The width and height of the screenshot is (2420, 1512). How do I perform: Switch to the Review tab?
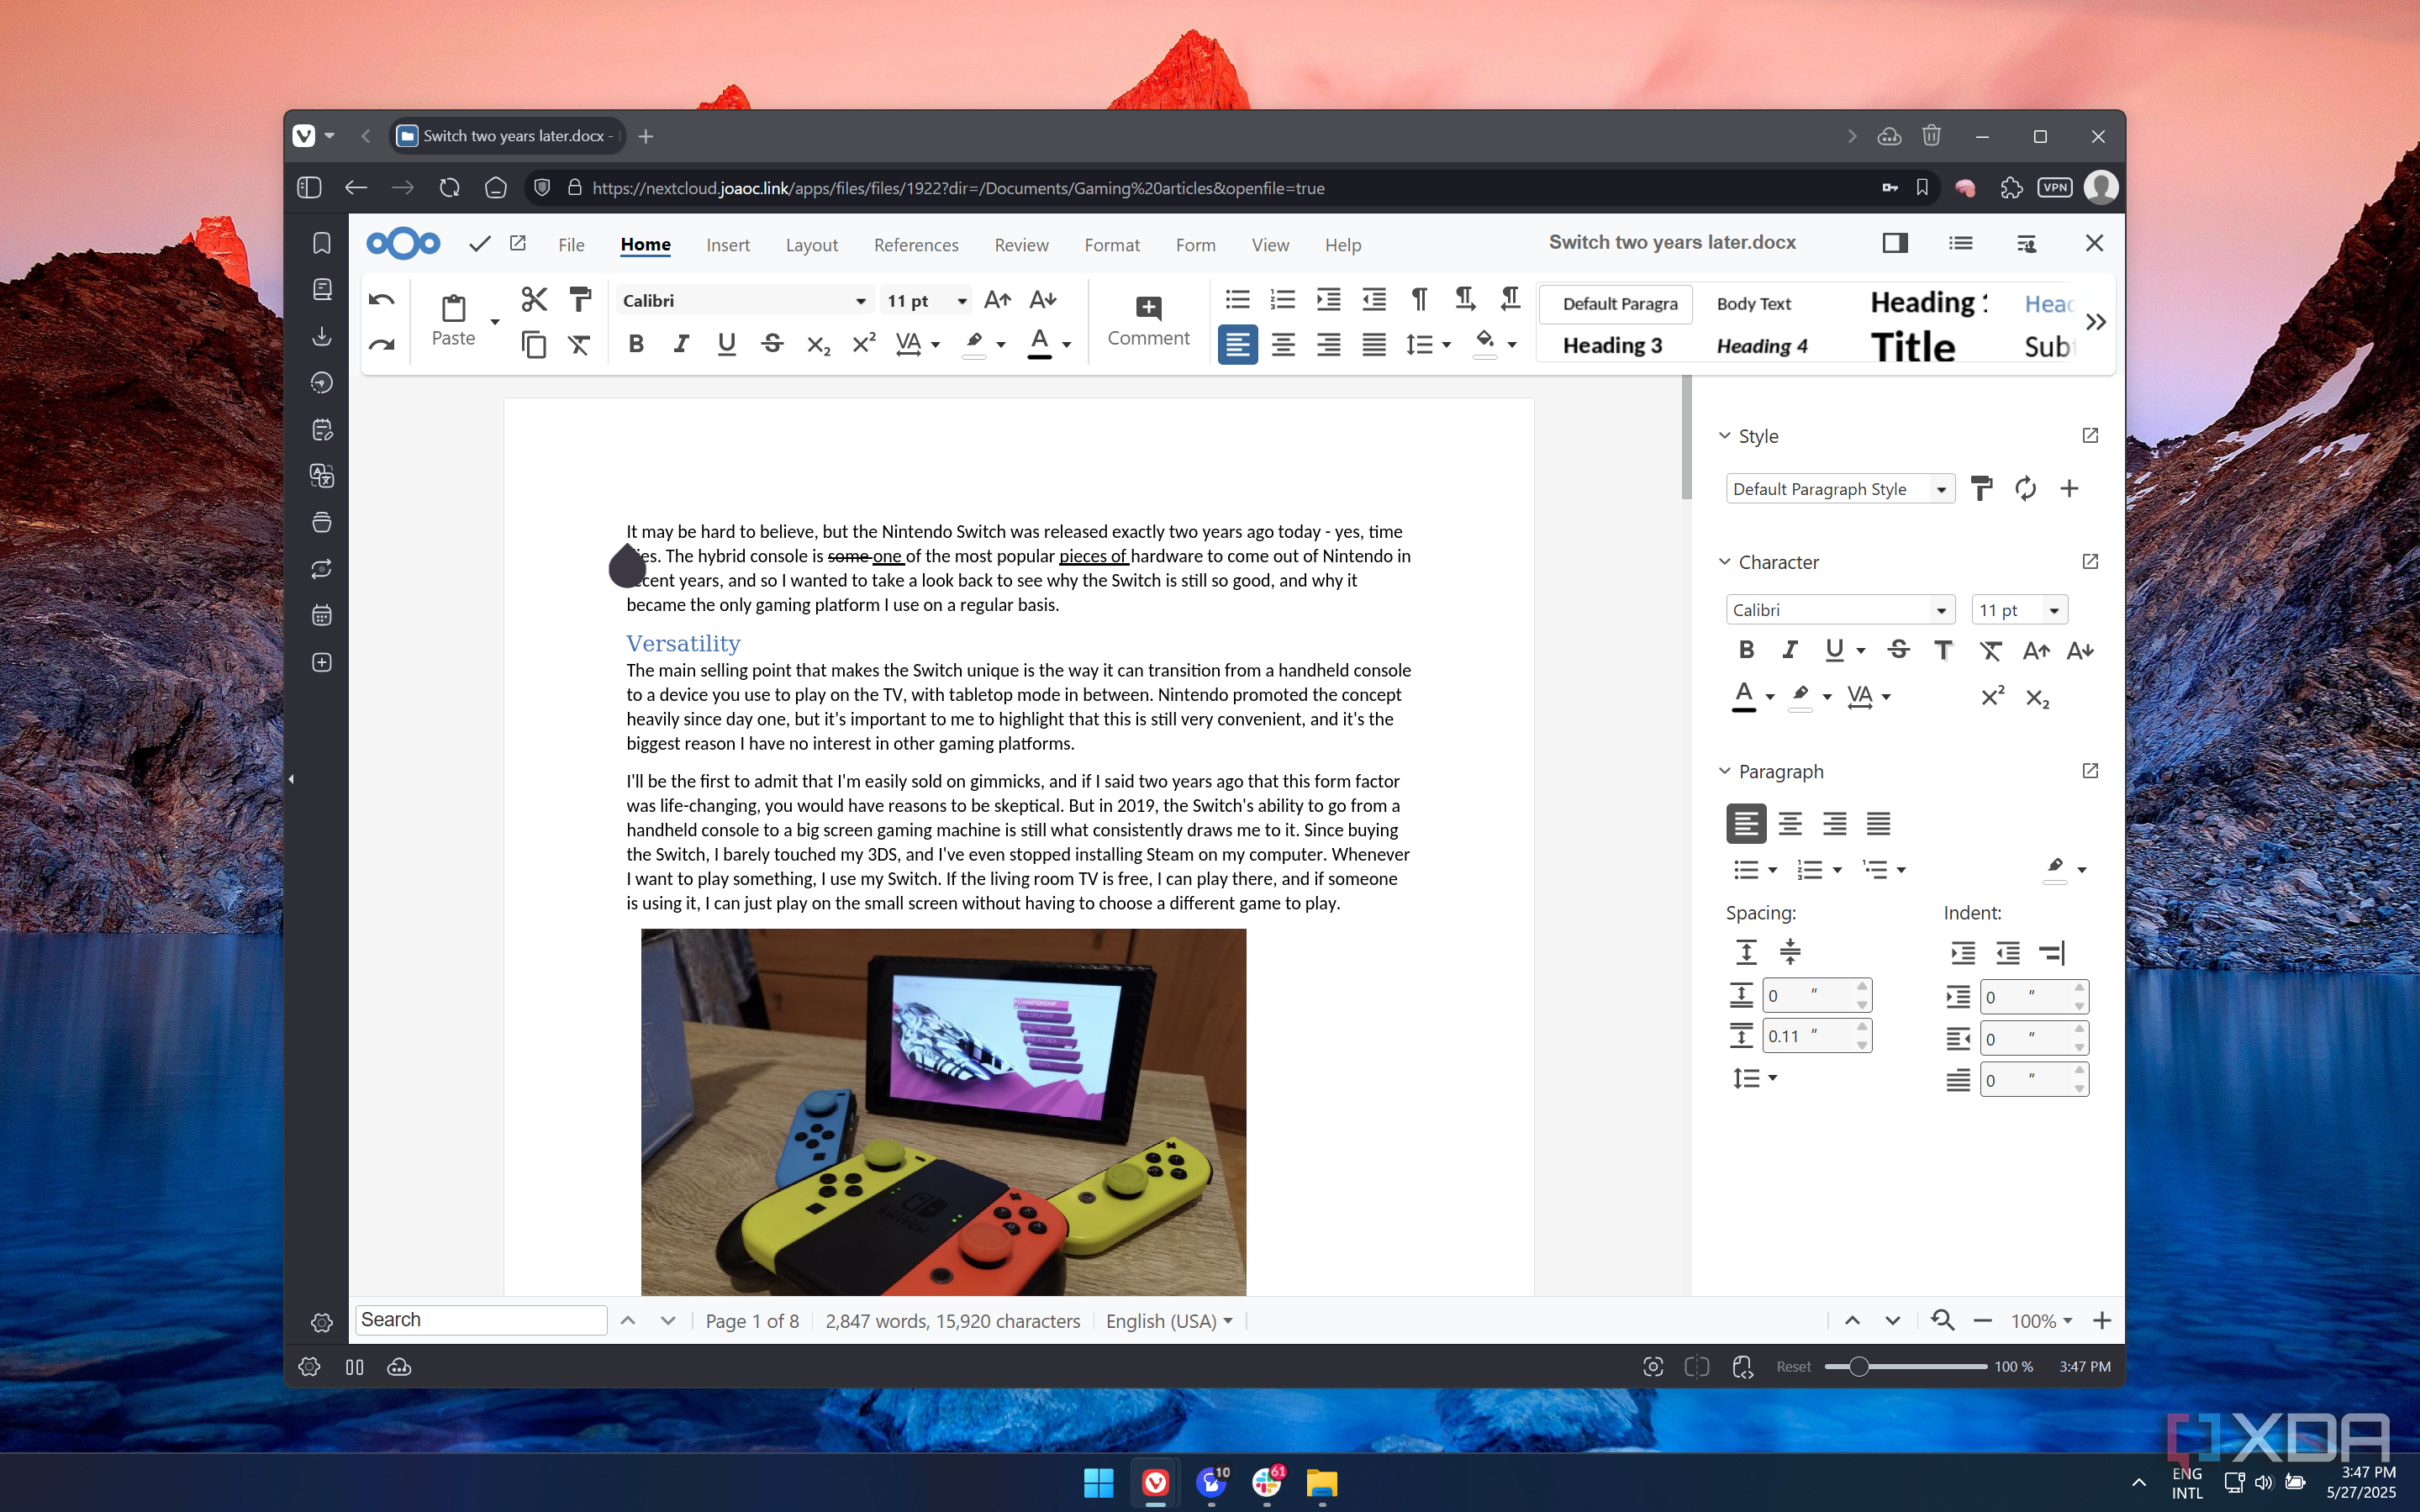(x=1021, y=245)
